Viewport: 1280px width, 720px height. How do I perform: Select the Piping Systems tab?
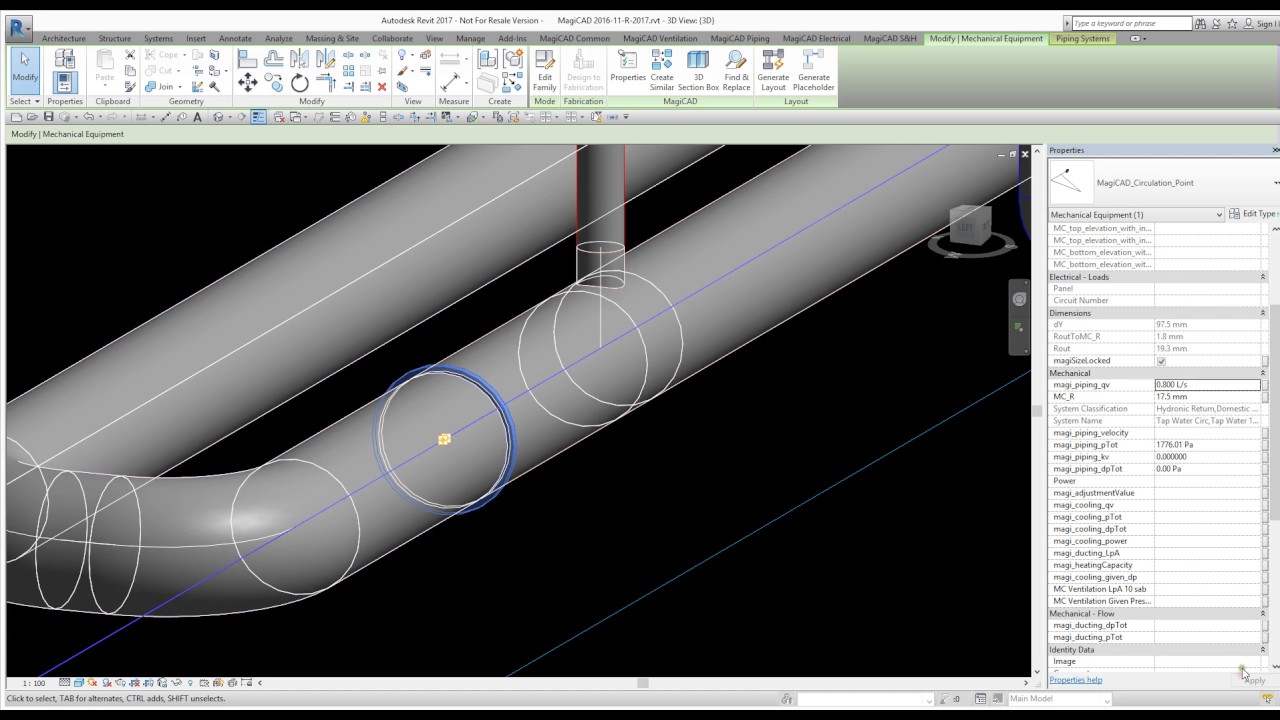point(1083,39)
